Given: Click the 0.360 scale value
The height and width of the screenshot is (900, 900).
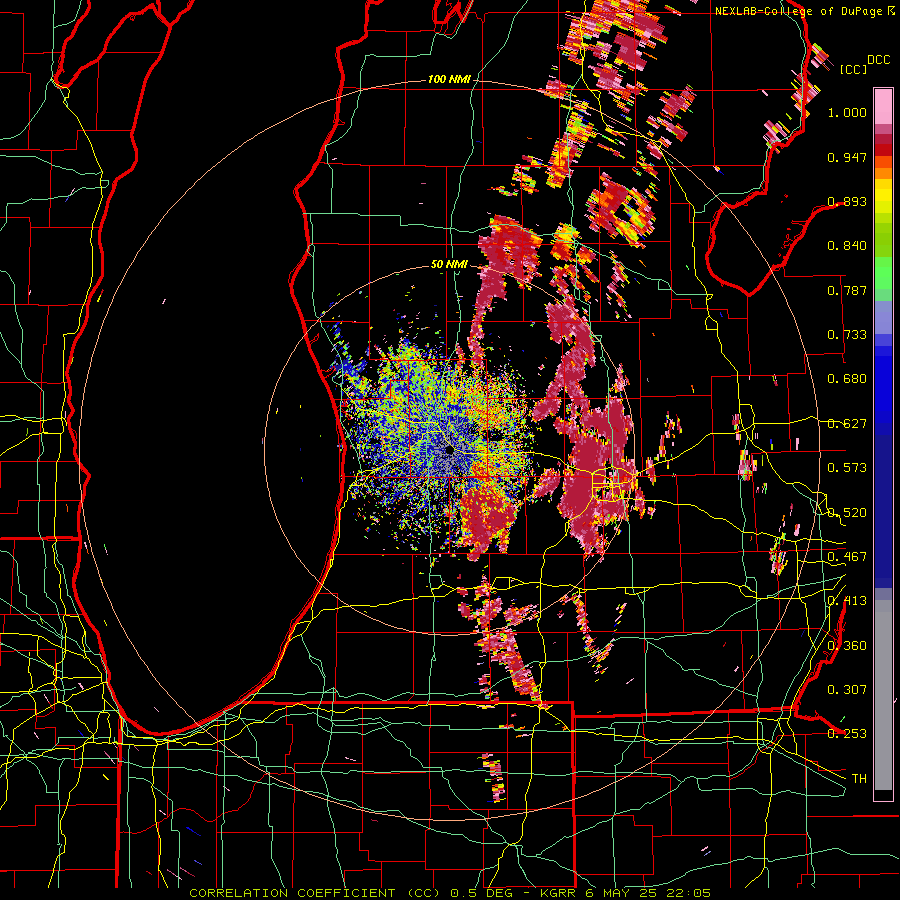Looking at the screenshot, I should point(847,646).
